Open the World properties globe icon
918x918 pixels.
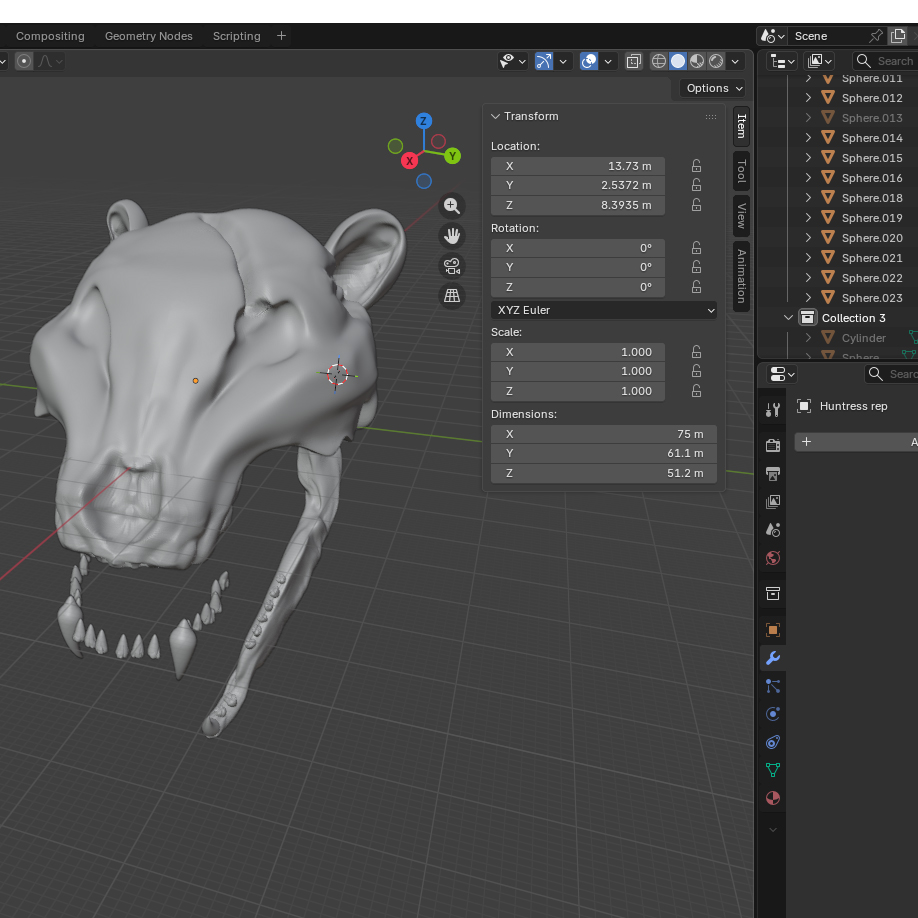tap(772, 558)
